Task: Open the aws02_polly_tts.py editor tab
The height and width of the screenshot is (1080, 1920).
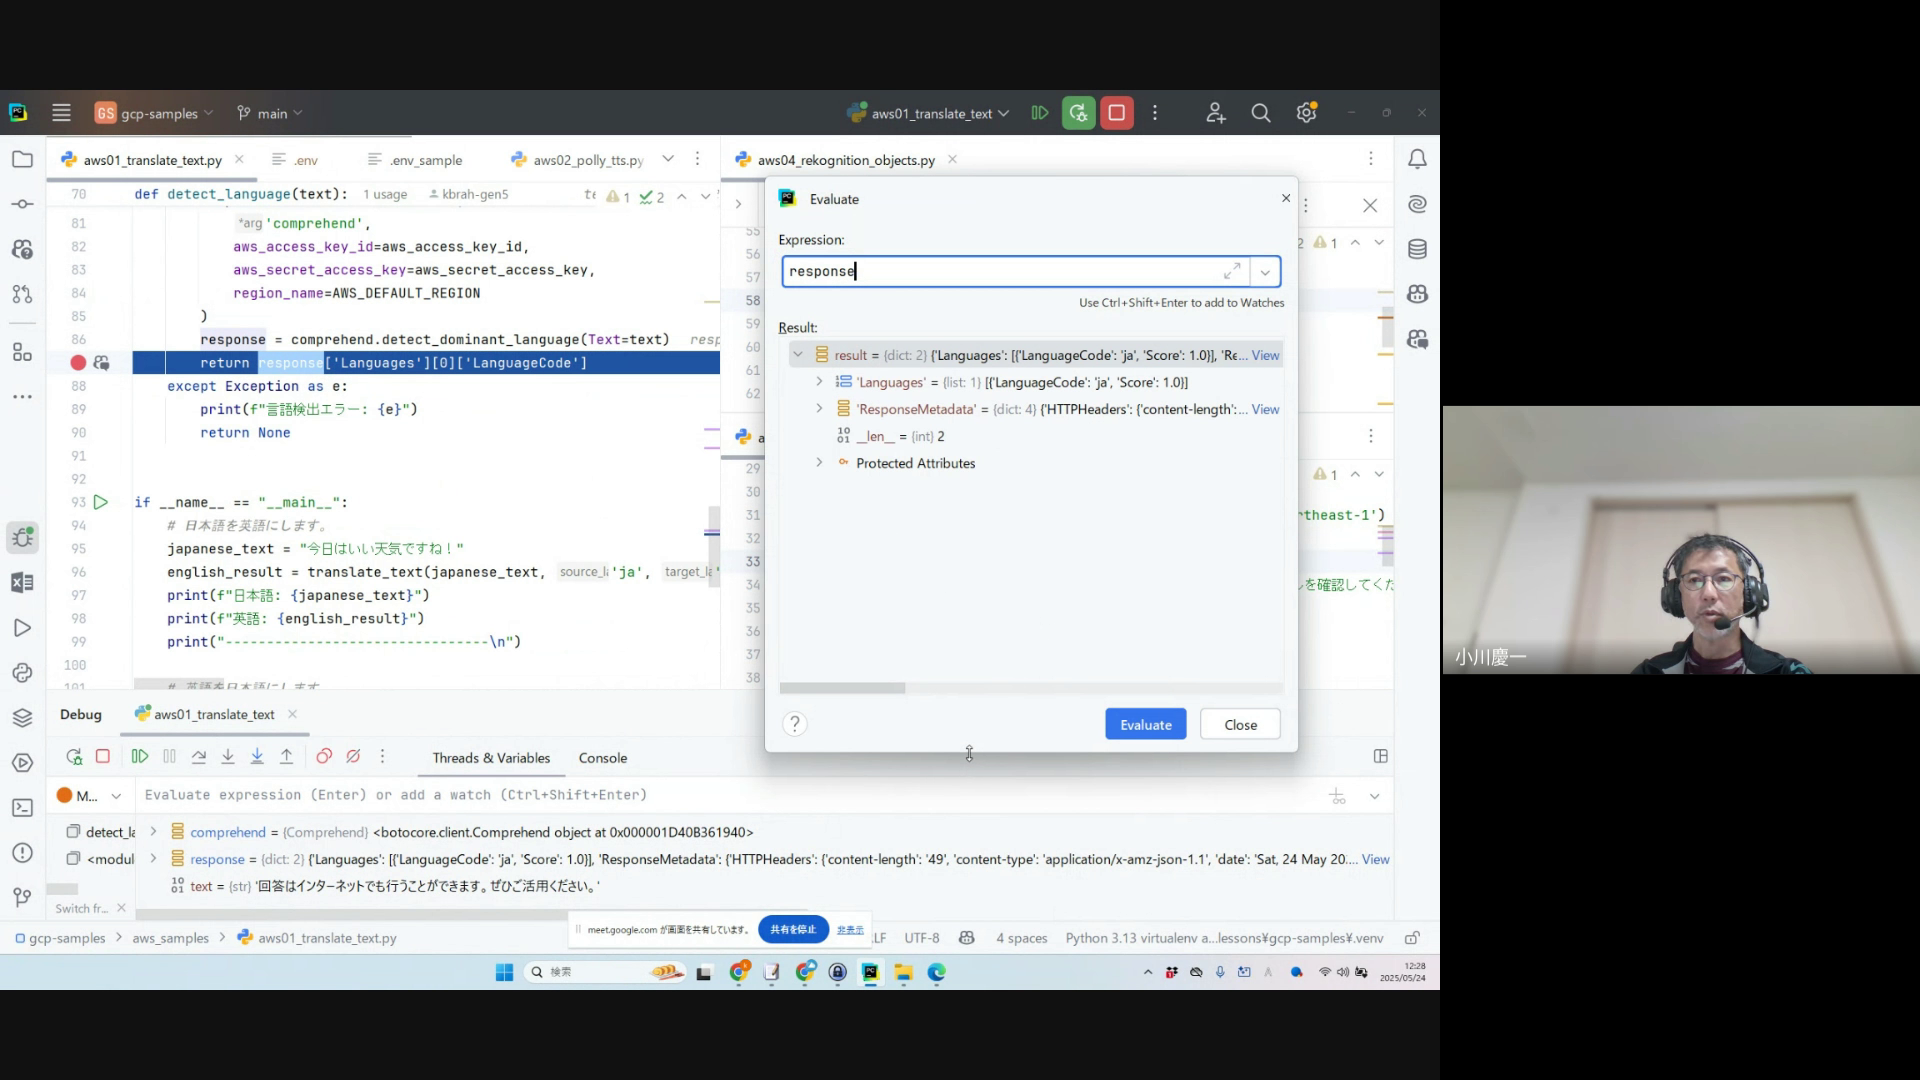Action: click(587, 160)
